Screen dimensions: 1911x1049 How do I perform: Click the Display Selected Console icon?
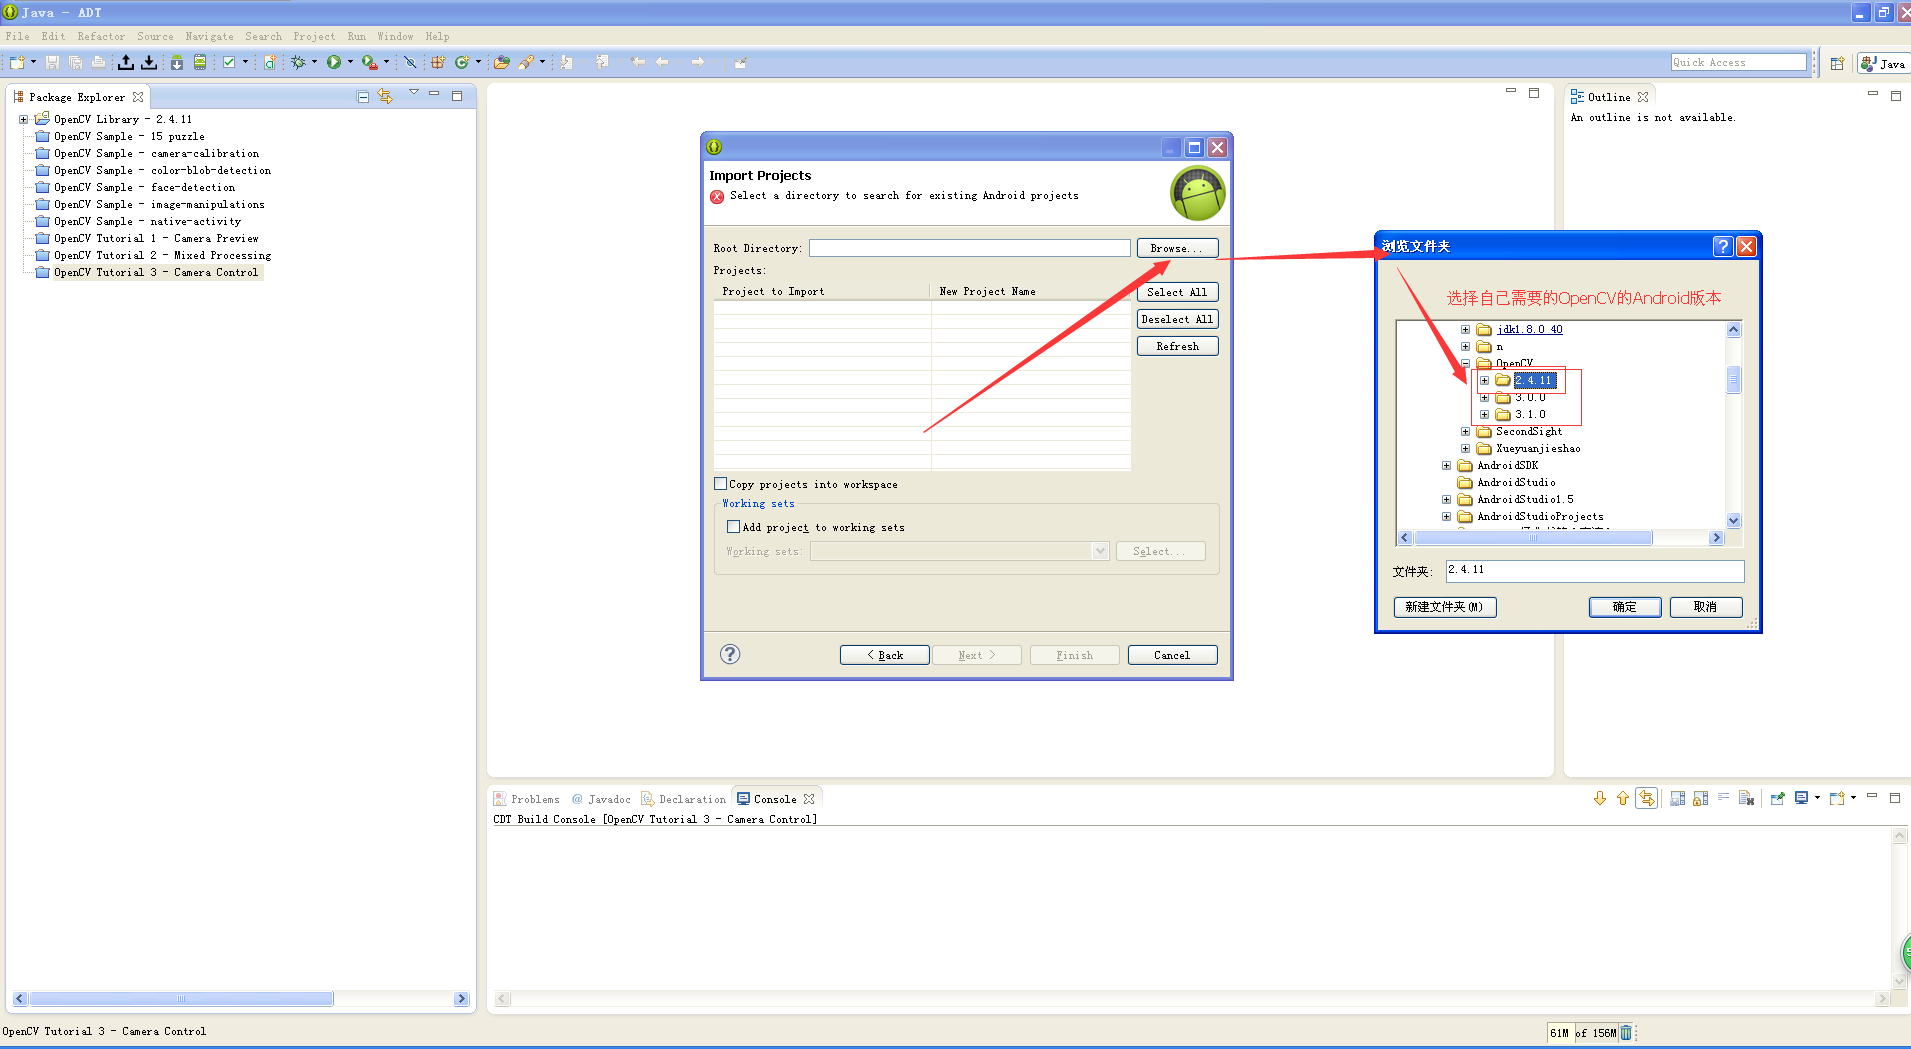click(x=1801, y=798)
